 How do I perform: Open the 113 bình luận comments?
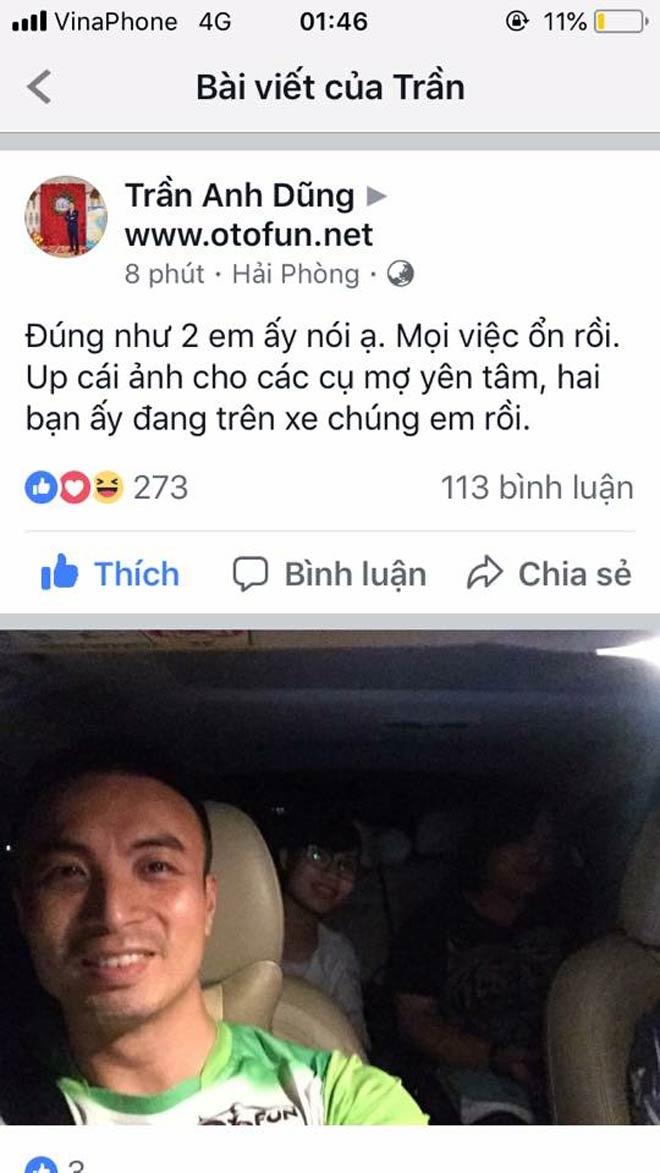[x=537, y=488]
